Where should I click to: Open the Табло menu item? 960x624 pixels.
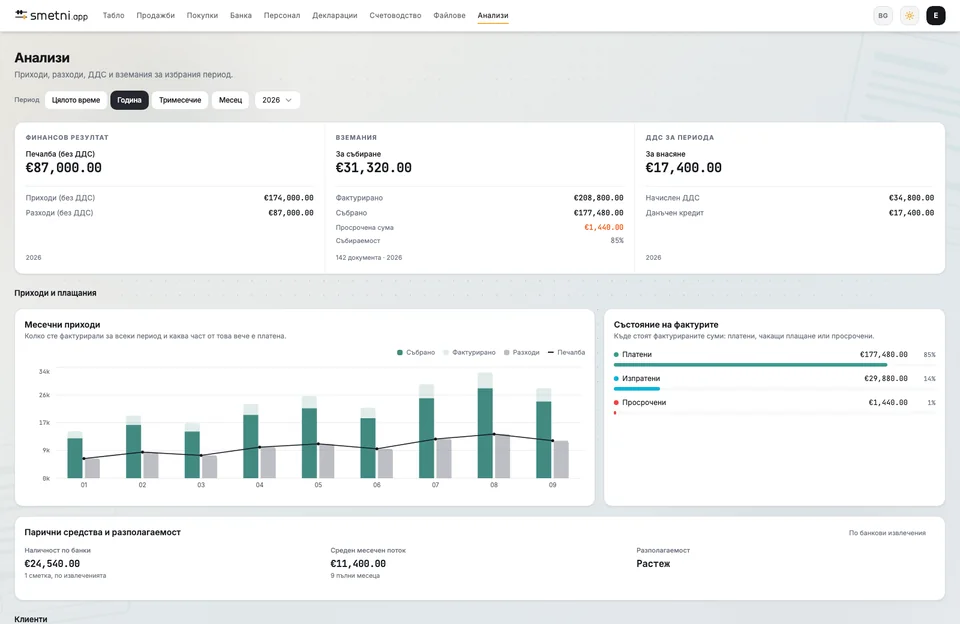tap(113, 15)
